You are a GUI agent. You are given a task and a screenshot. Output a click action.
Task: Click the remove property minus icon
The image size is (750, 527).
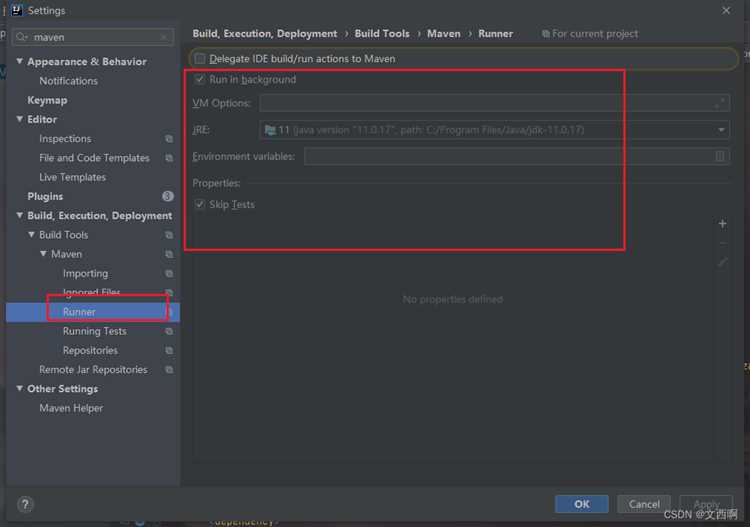pos(722,243)
